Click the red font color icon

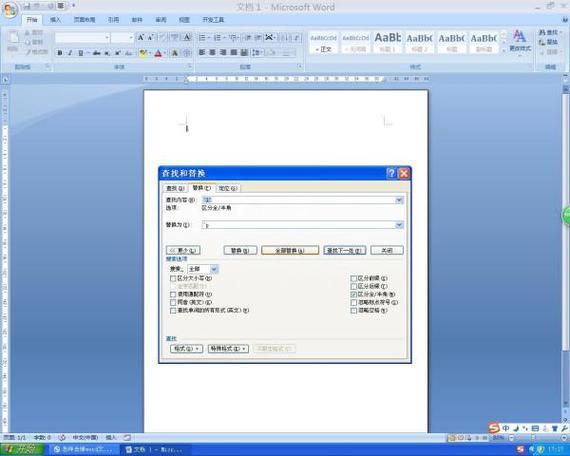(158, 53)
